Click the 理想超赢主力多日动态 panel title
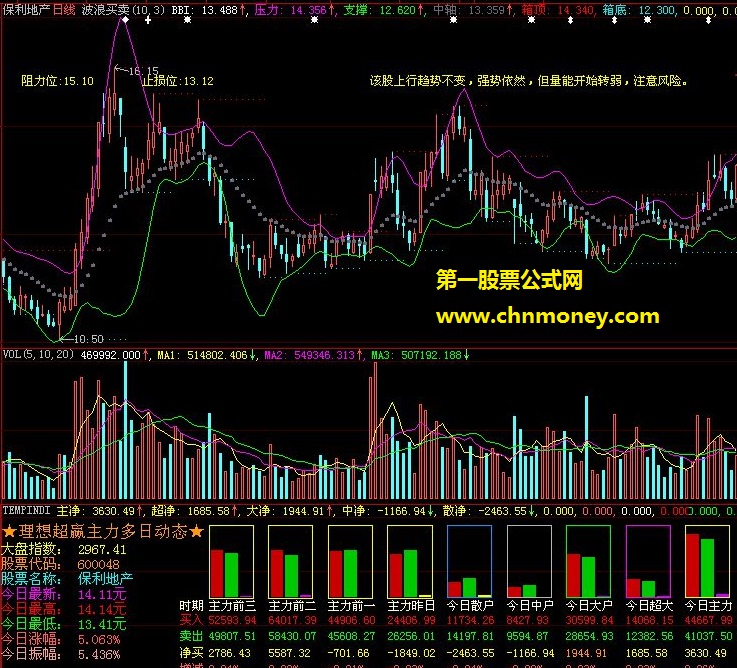Image resolution: width=737 pixels, height=668 pixels. point(103,531)
